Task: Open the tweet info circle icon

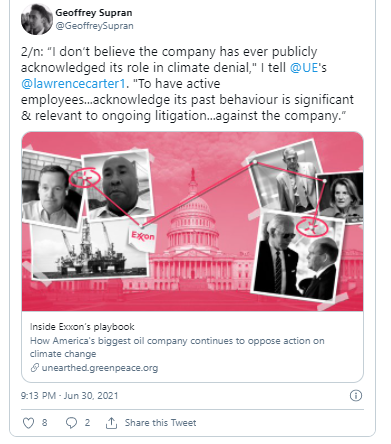Action: pos(356,396)
